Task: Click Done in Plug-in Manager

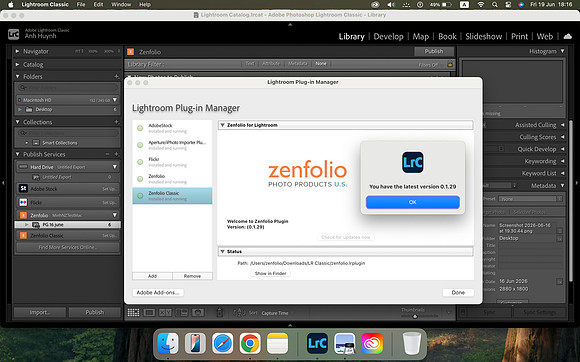Action: 458,292
